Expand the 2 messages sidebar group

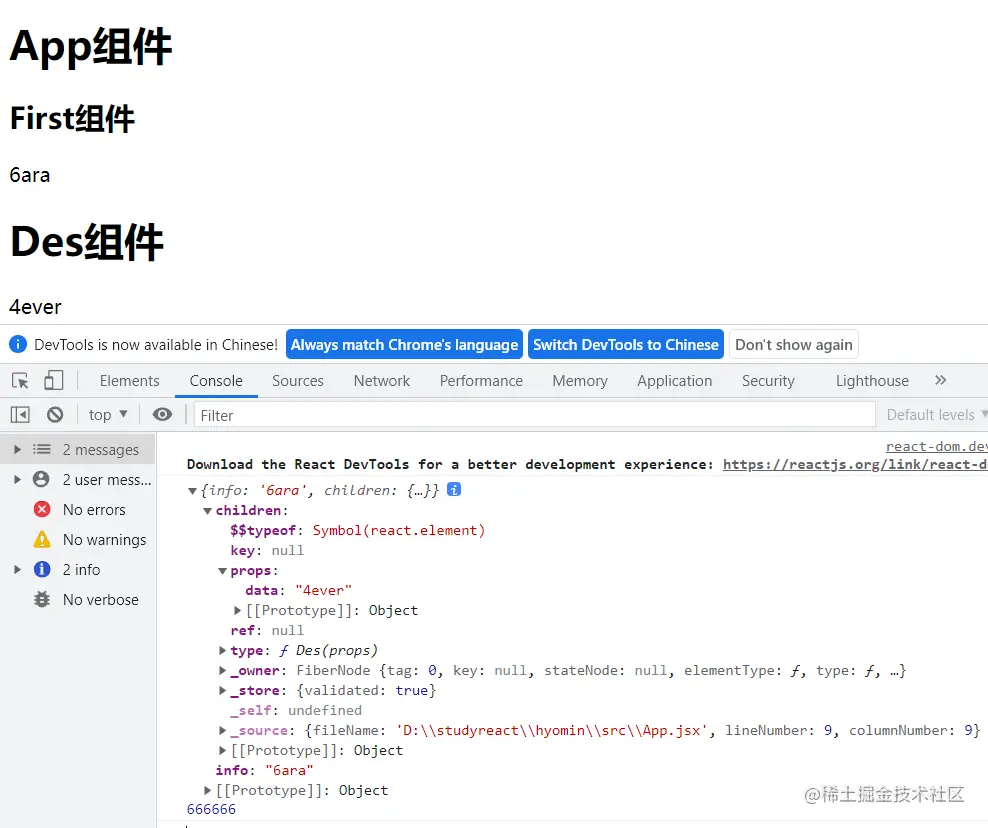[18, 449]
